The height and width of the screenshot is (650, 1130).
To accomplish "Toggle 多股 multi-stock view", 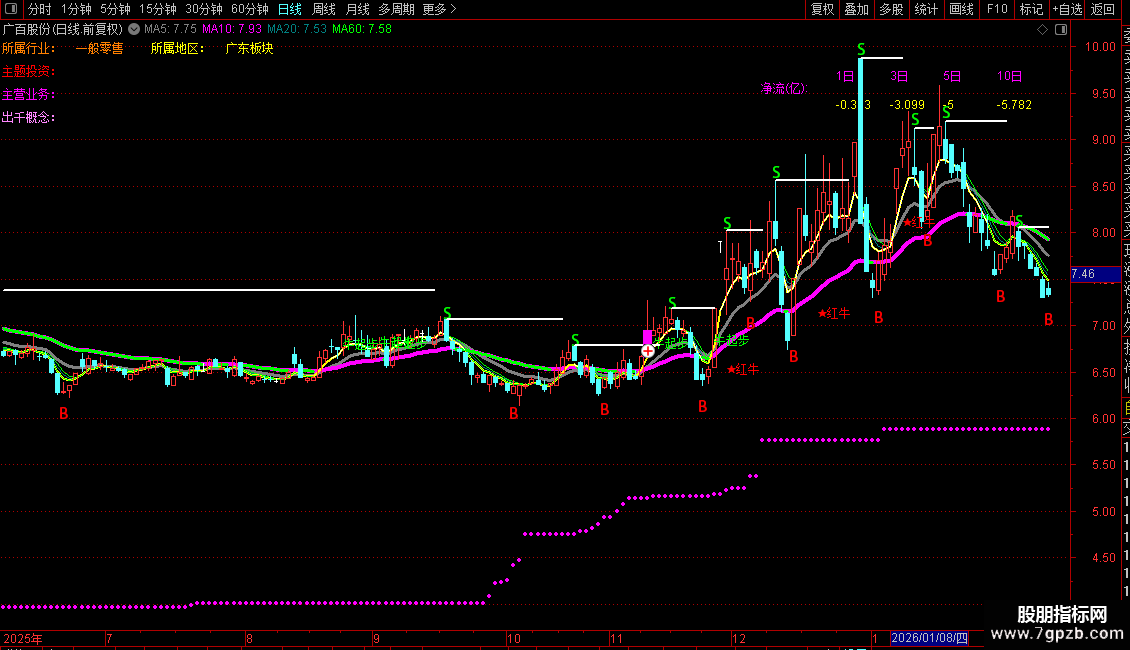I will (x=891, y=9).
